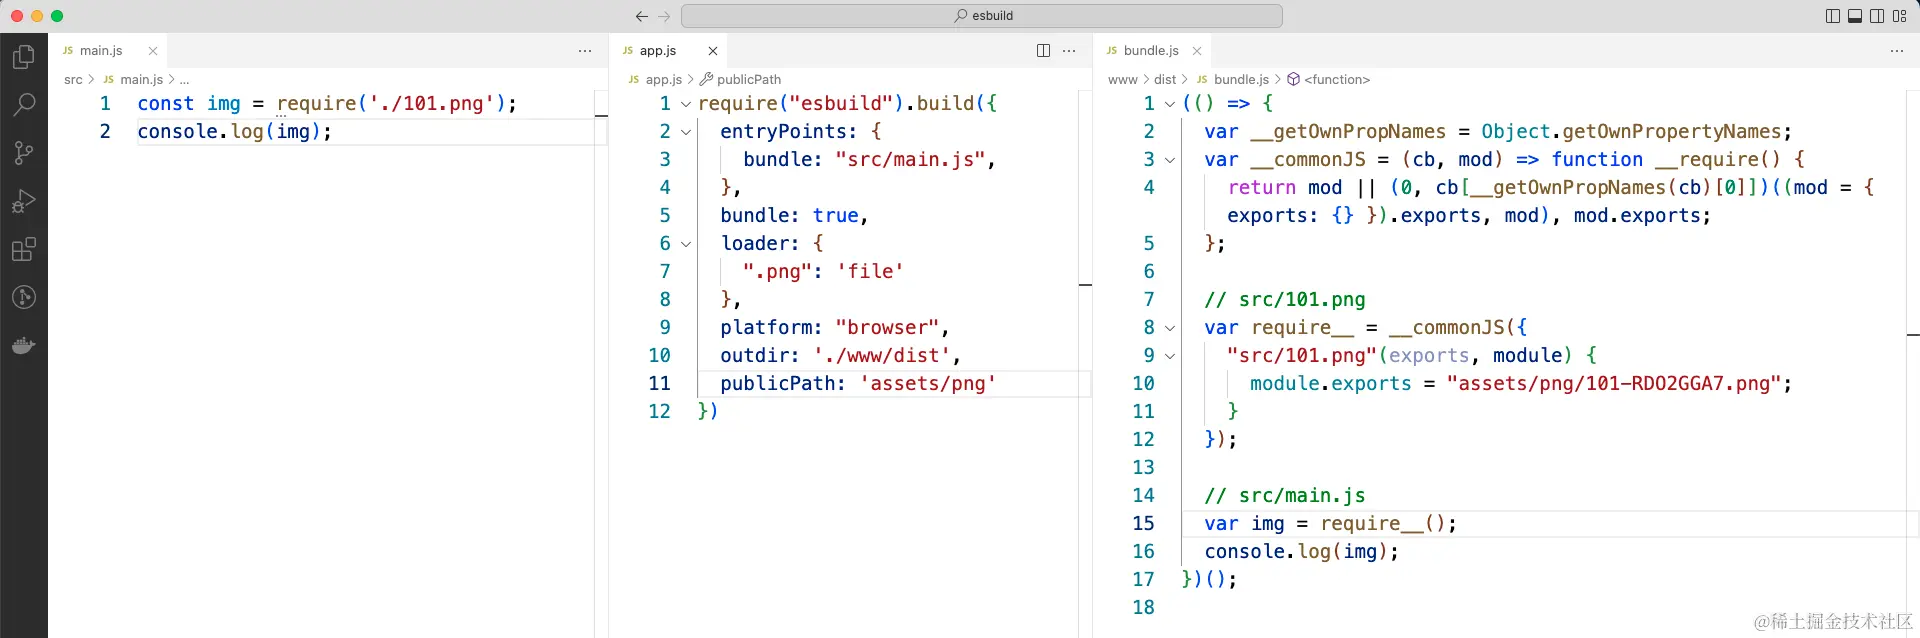Open the Explorer view in activity bar

click(24, 57)
